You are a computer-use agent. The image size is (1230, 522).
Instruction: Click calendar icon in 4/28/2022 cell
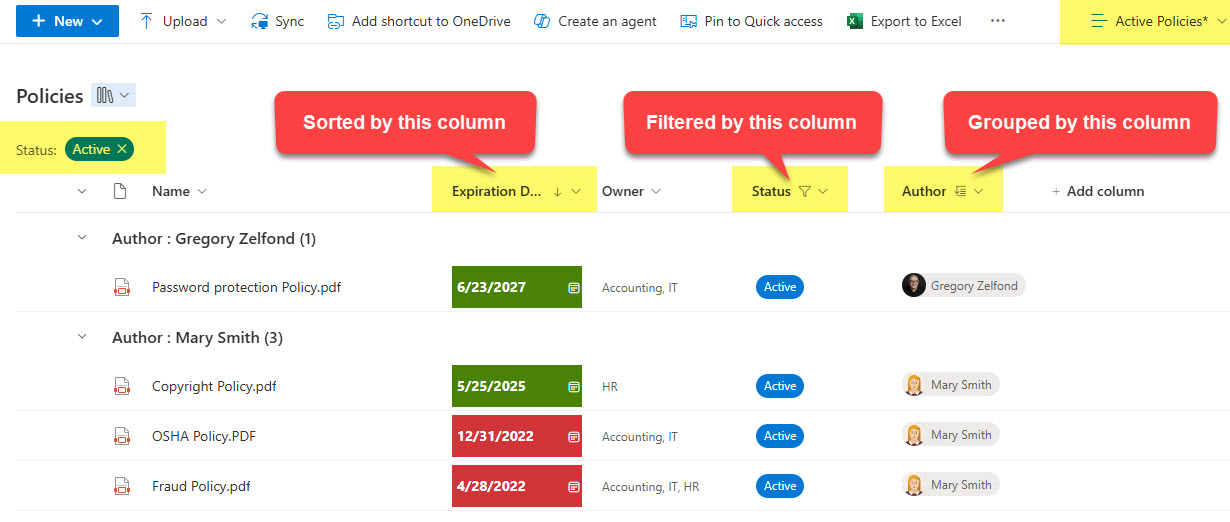click(x=574, y=487)
